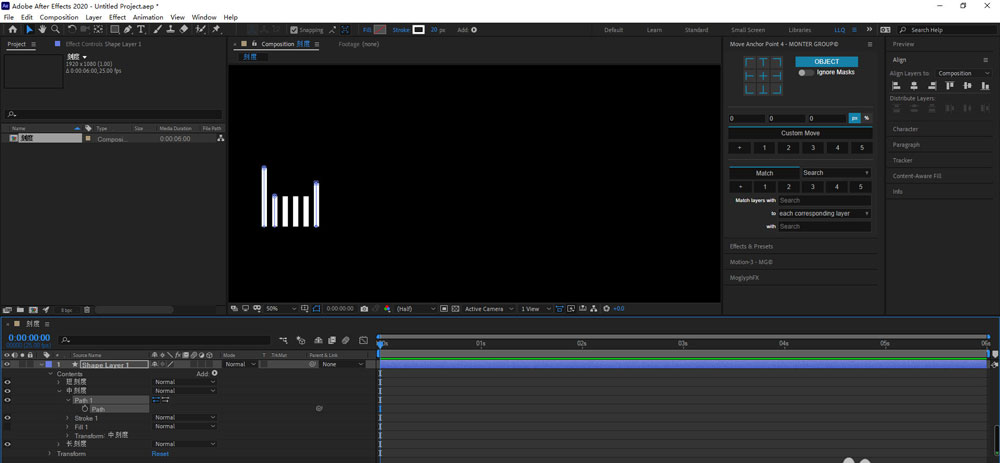
Task: Click the Custom Move button
Action: click(799, 133)
